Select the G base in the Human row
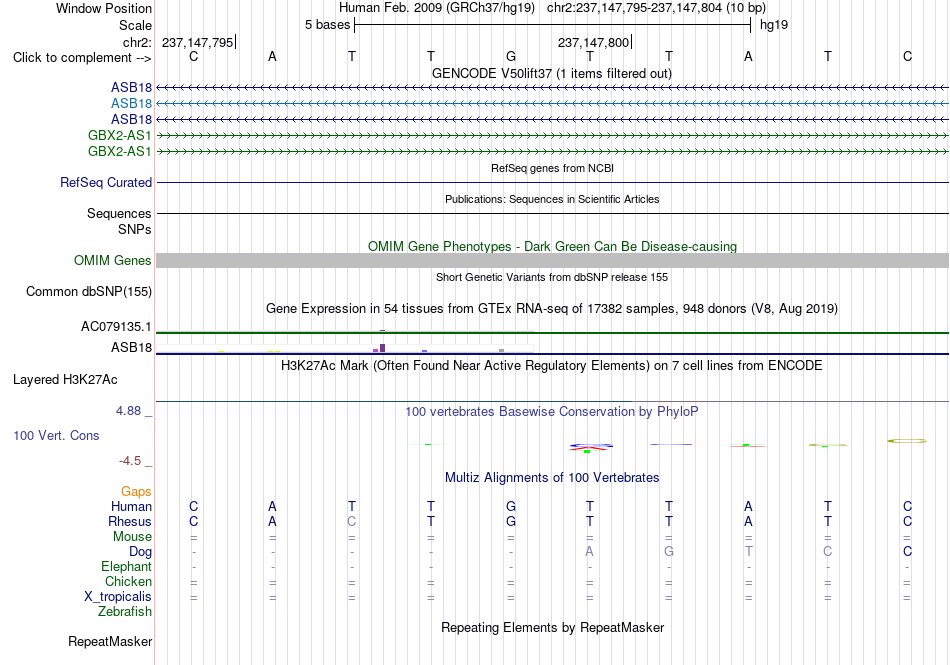950x665 pixels. pos(511,506)
